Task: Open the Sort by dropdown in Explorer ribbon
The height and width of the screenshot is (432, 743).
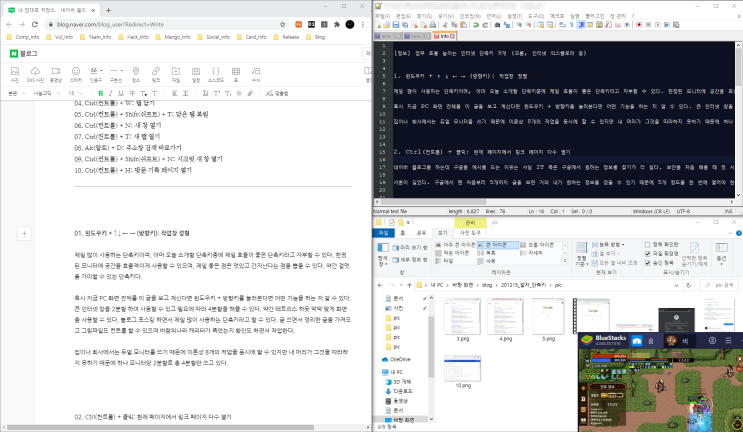Action: [581, 252]
